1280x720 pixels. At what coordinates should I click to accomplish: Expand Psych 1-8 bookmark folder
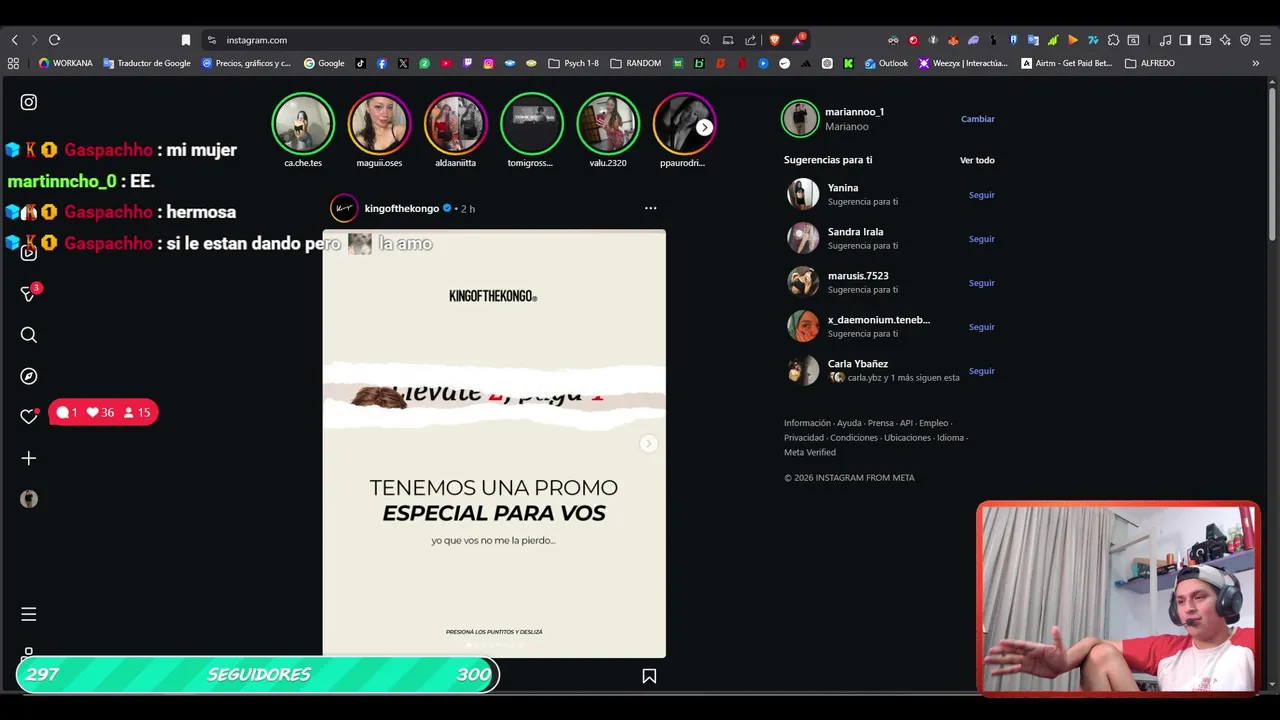[x=574, y=63]
